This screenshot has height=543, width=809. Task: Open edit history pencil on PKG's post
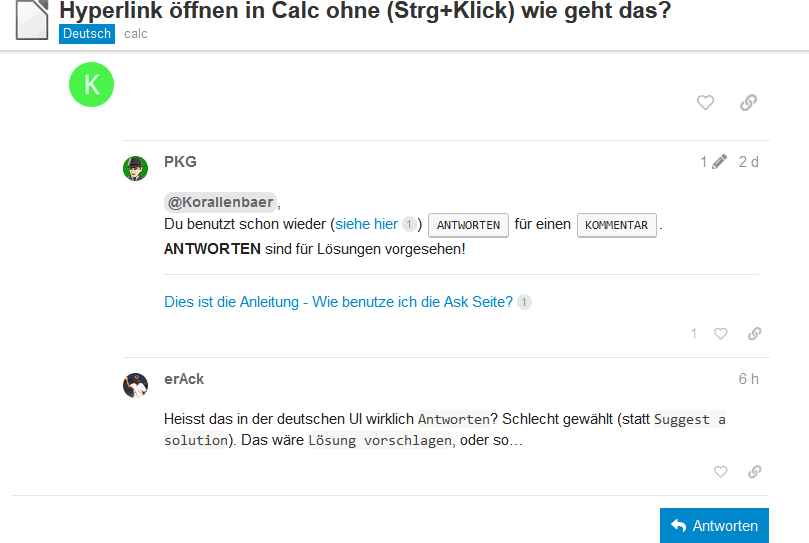click(714, 162)
